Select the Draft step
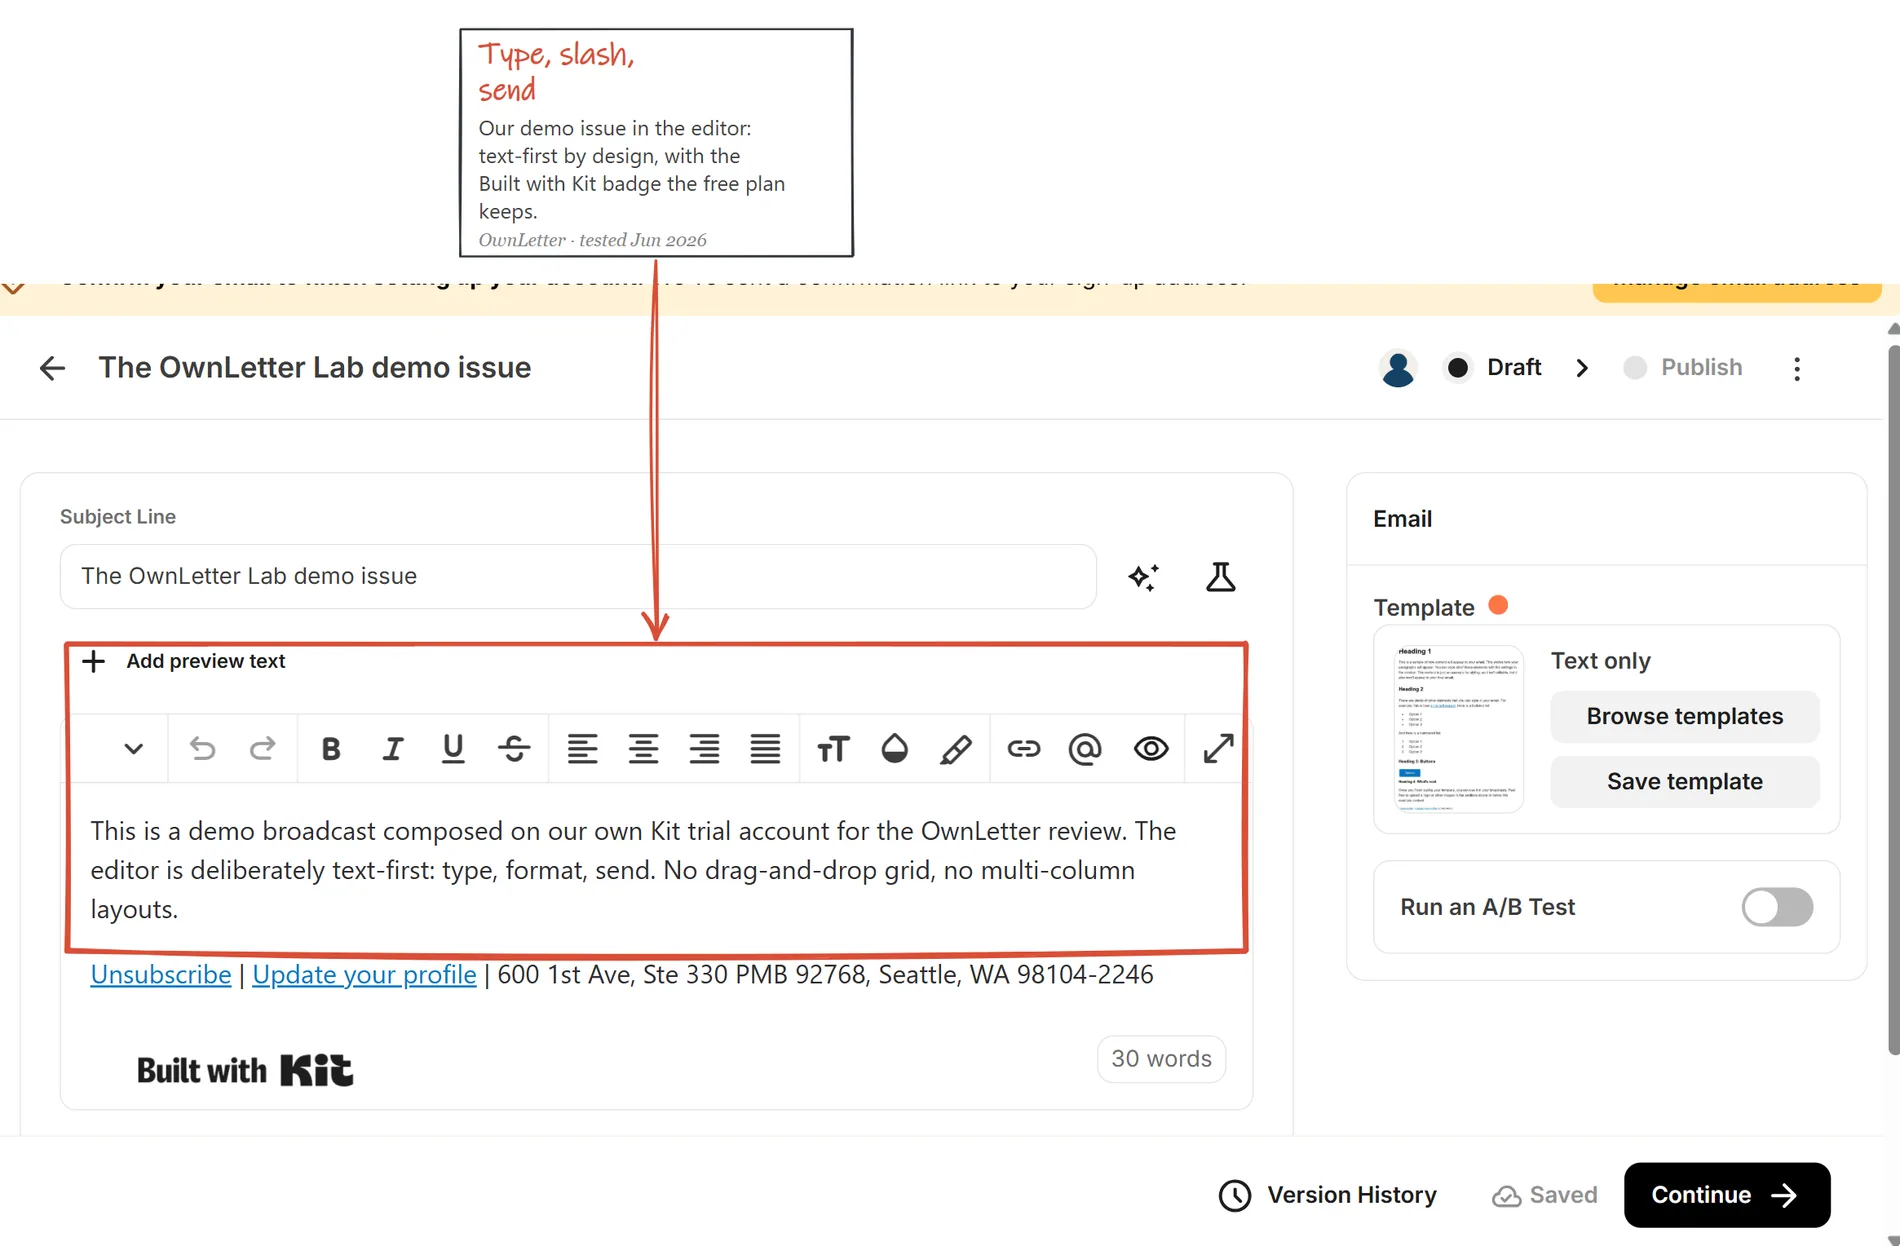The height and width of the screenshot is (1246, 1900). click(1494, 368)
